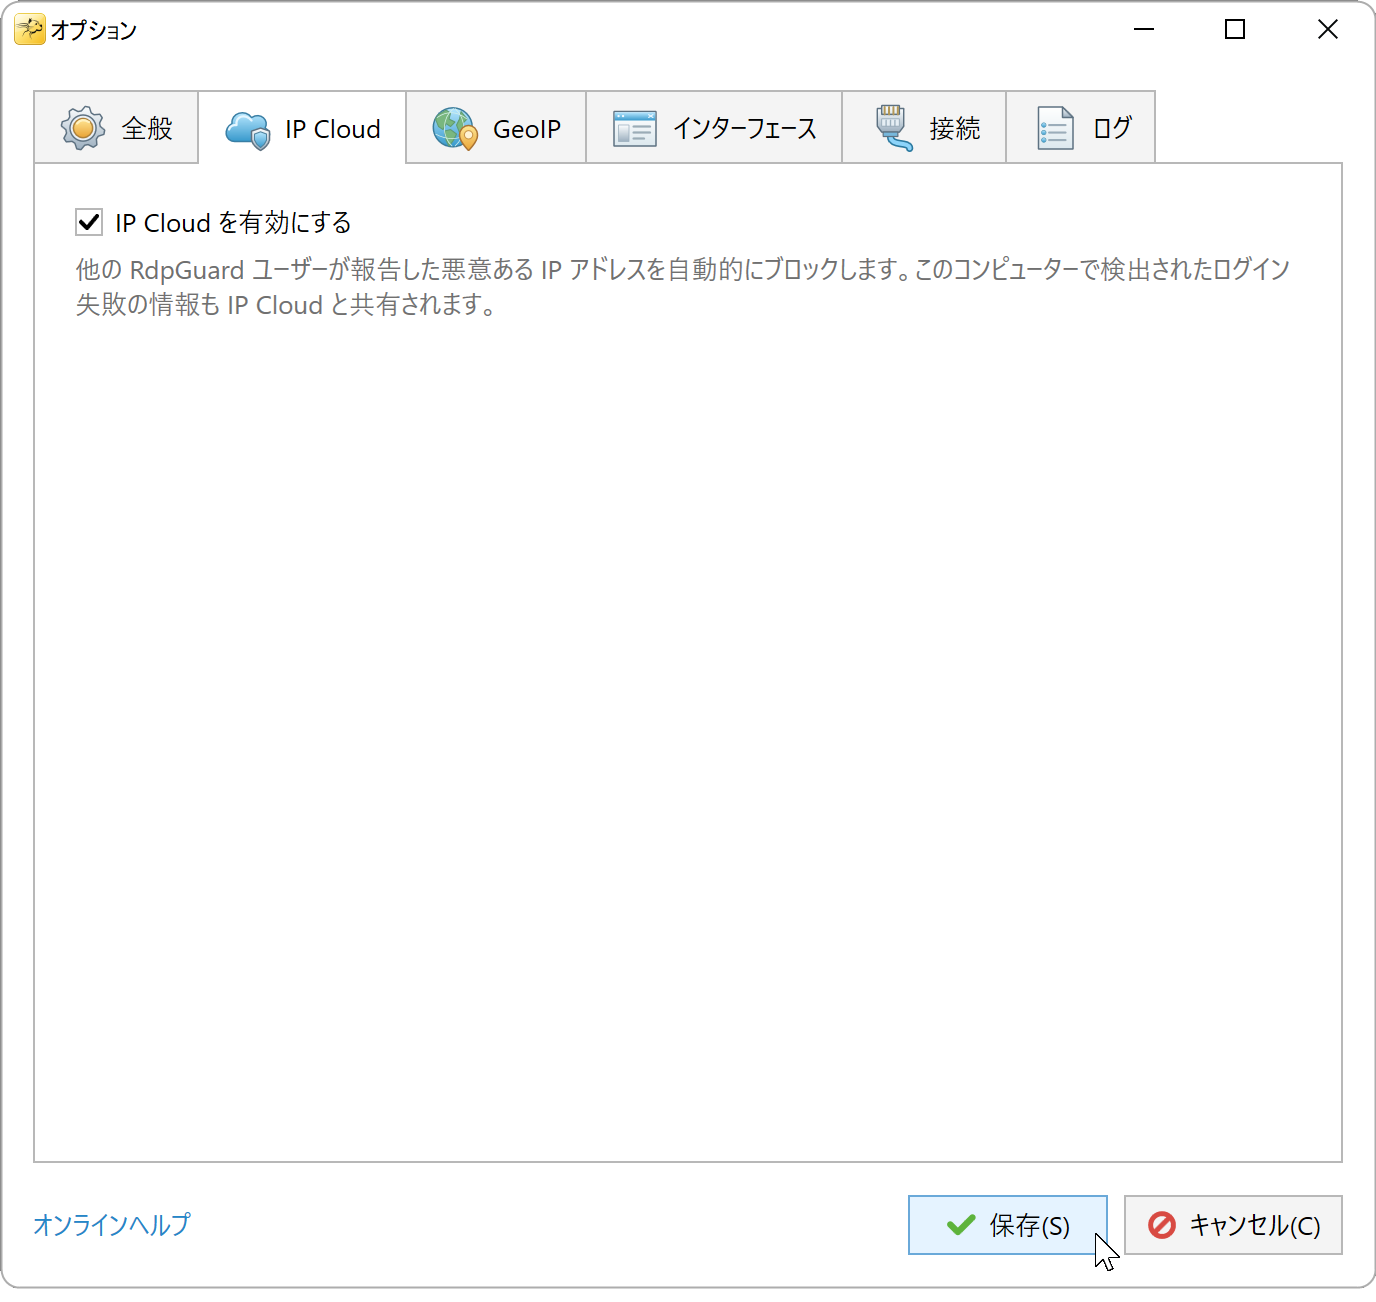Minimize the オプション window
The height and width of the screenshot is (1302, 1376).
tap(1144, 30)
